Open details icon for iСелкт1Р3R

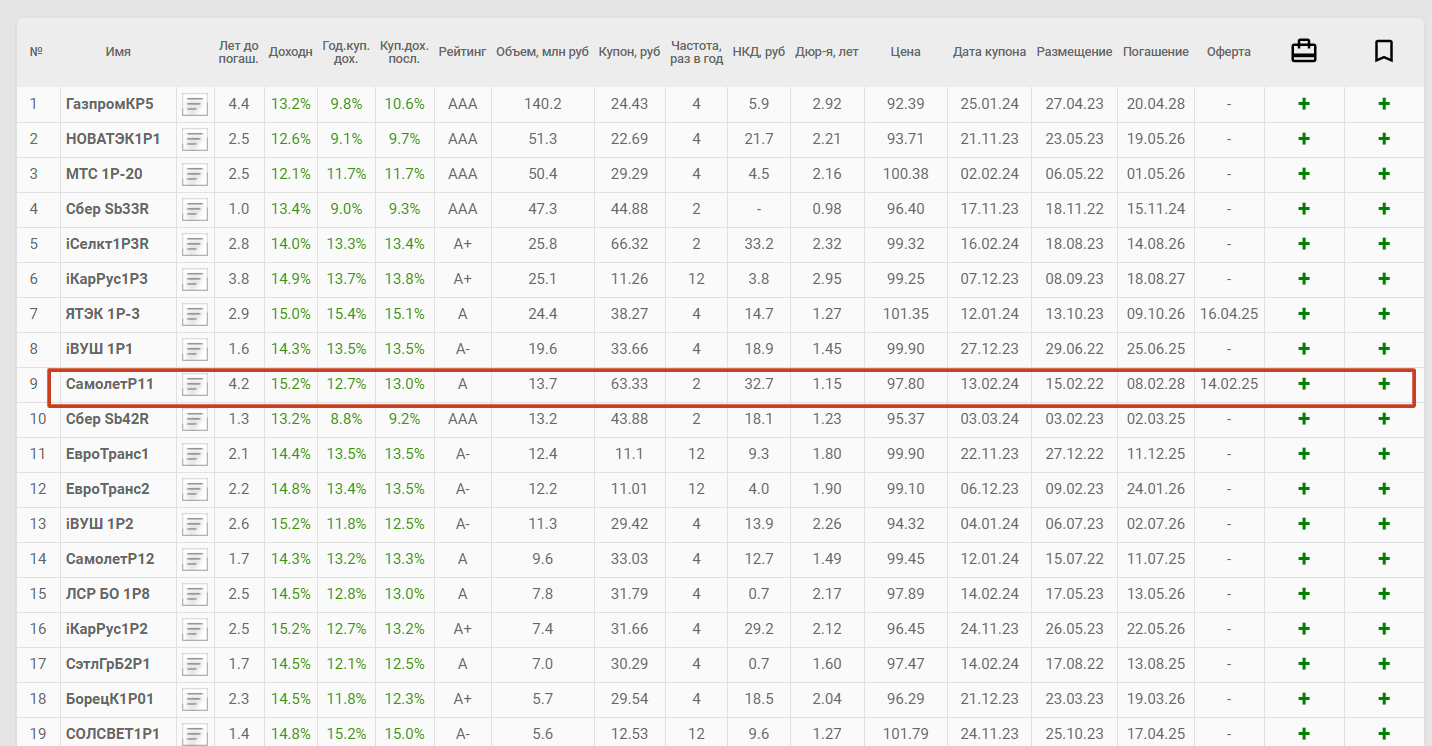195,244
